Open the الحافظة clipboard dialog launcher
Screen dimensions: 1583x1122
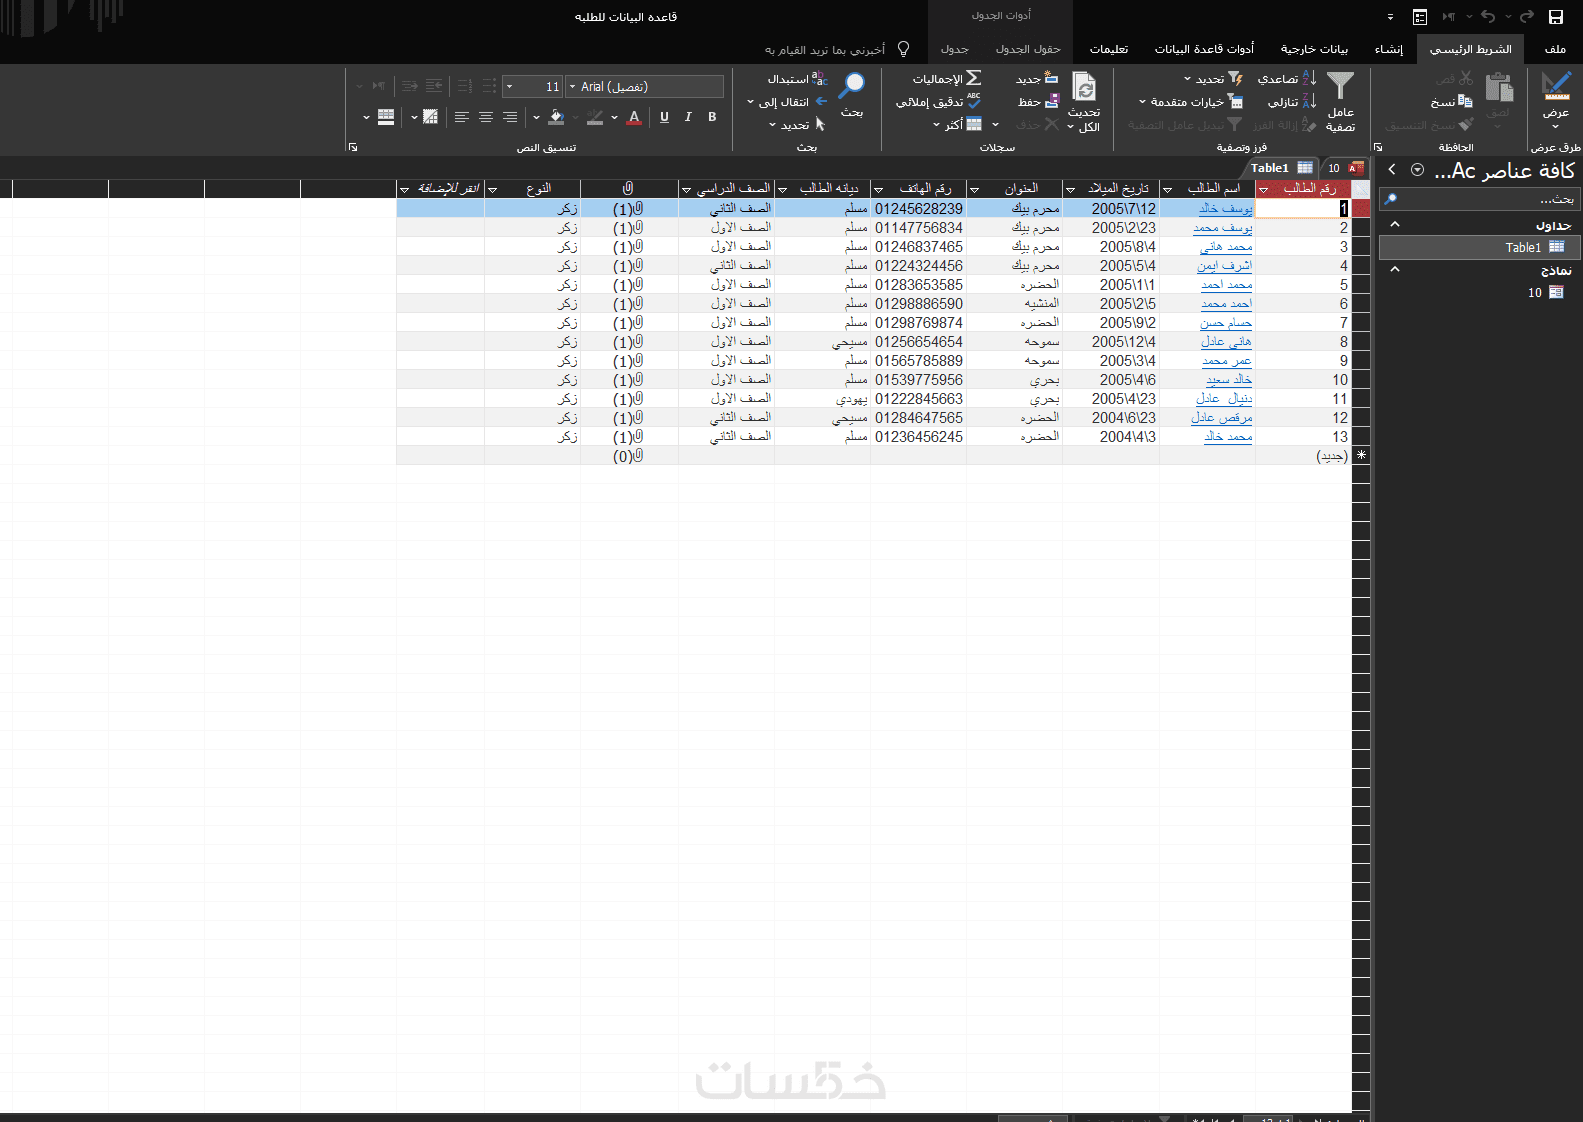coord(1378,147)
